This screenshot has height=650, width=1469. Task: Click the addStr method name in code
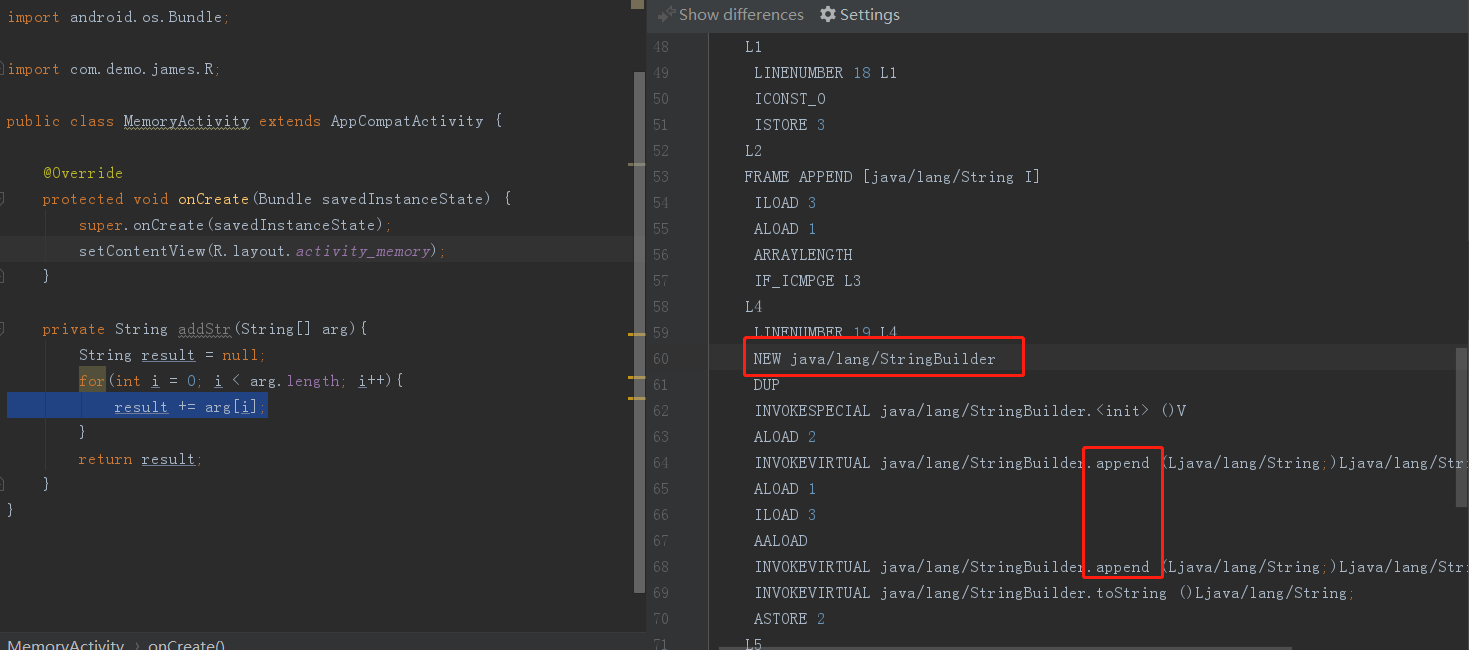point(205,329)
